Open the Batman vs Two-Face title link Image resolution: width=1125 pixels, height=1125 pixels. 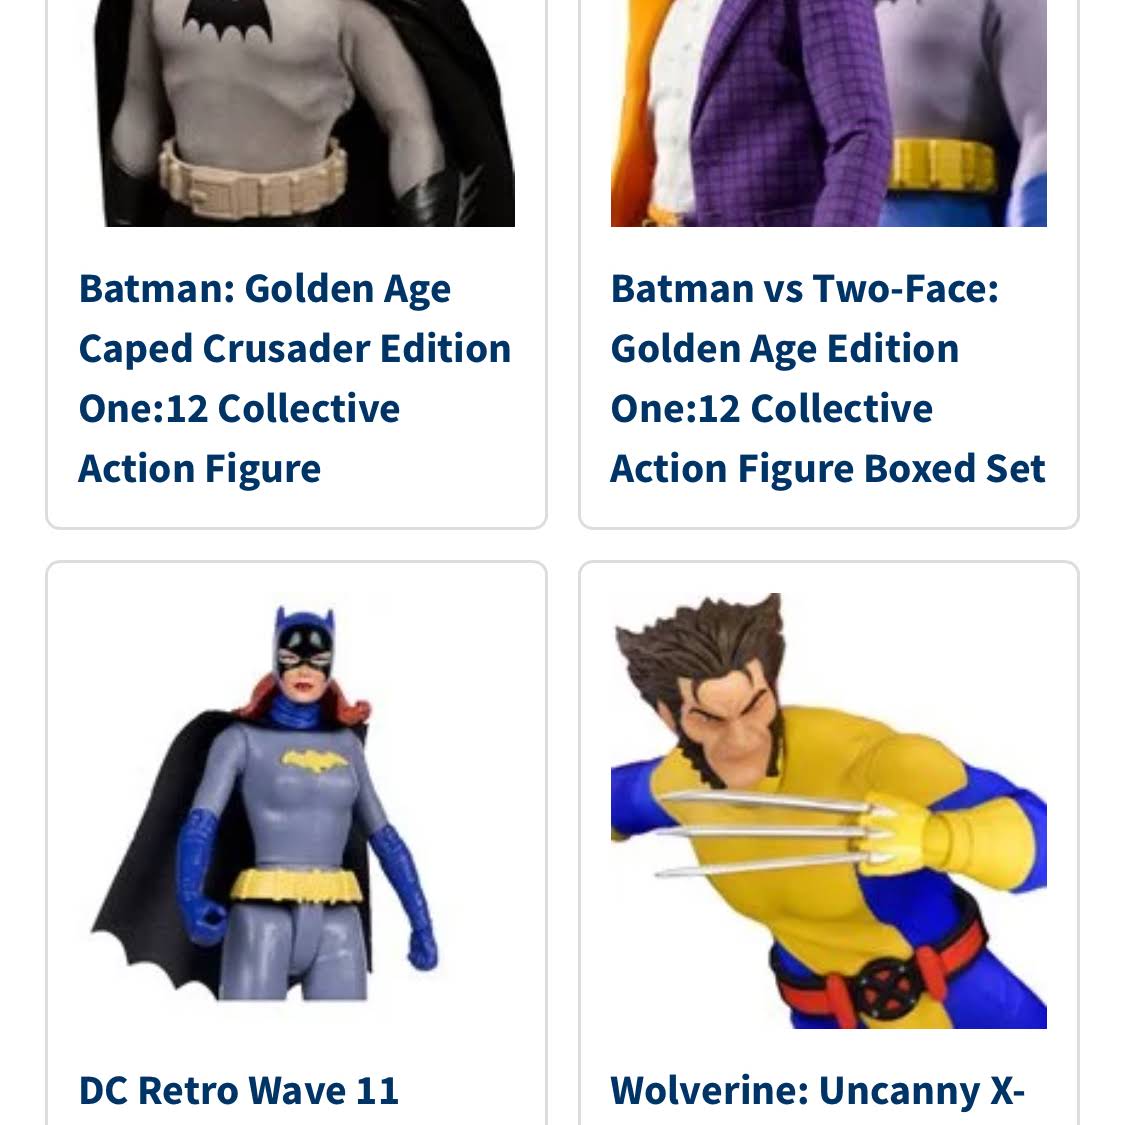pos(827,377)
